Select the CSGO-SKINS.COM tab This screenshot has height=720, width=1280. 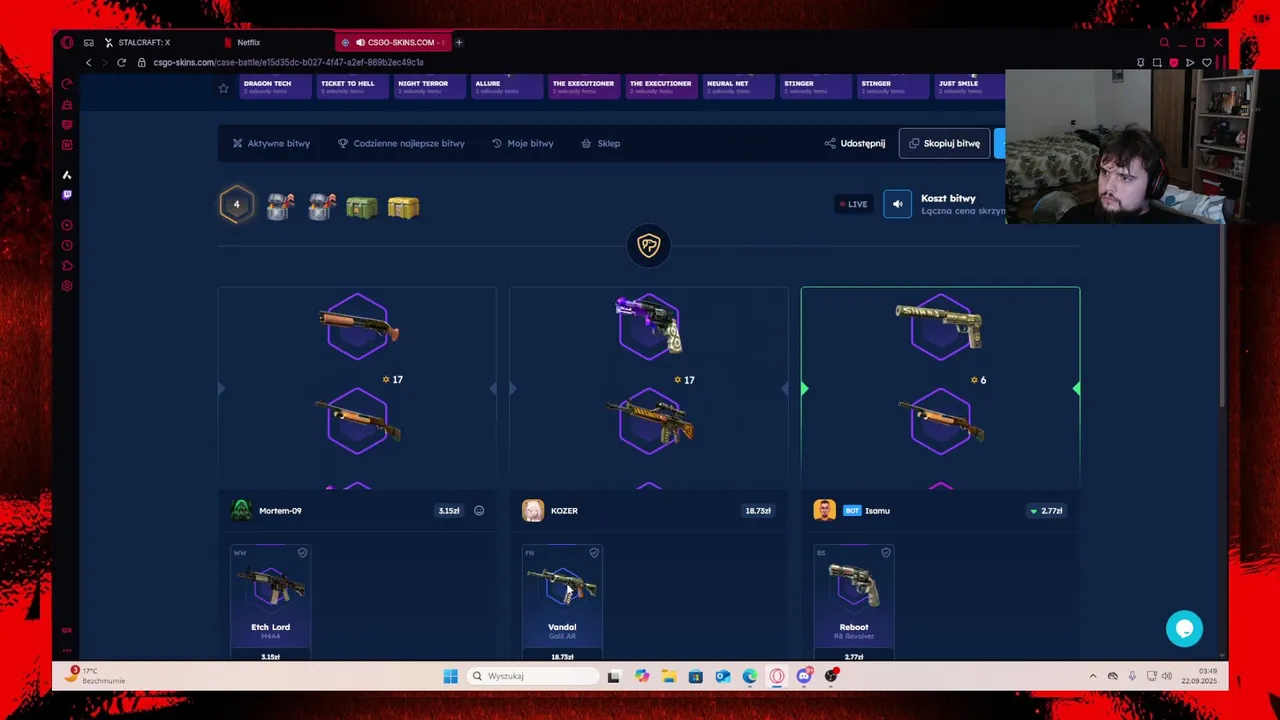(x=393, y=42)
